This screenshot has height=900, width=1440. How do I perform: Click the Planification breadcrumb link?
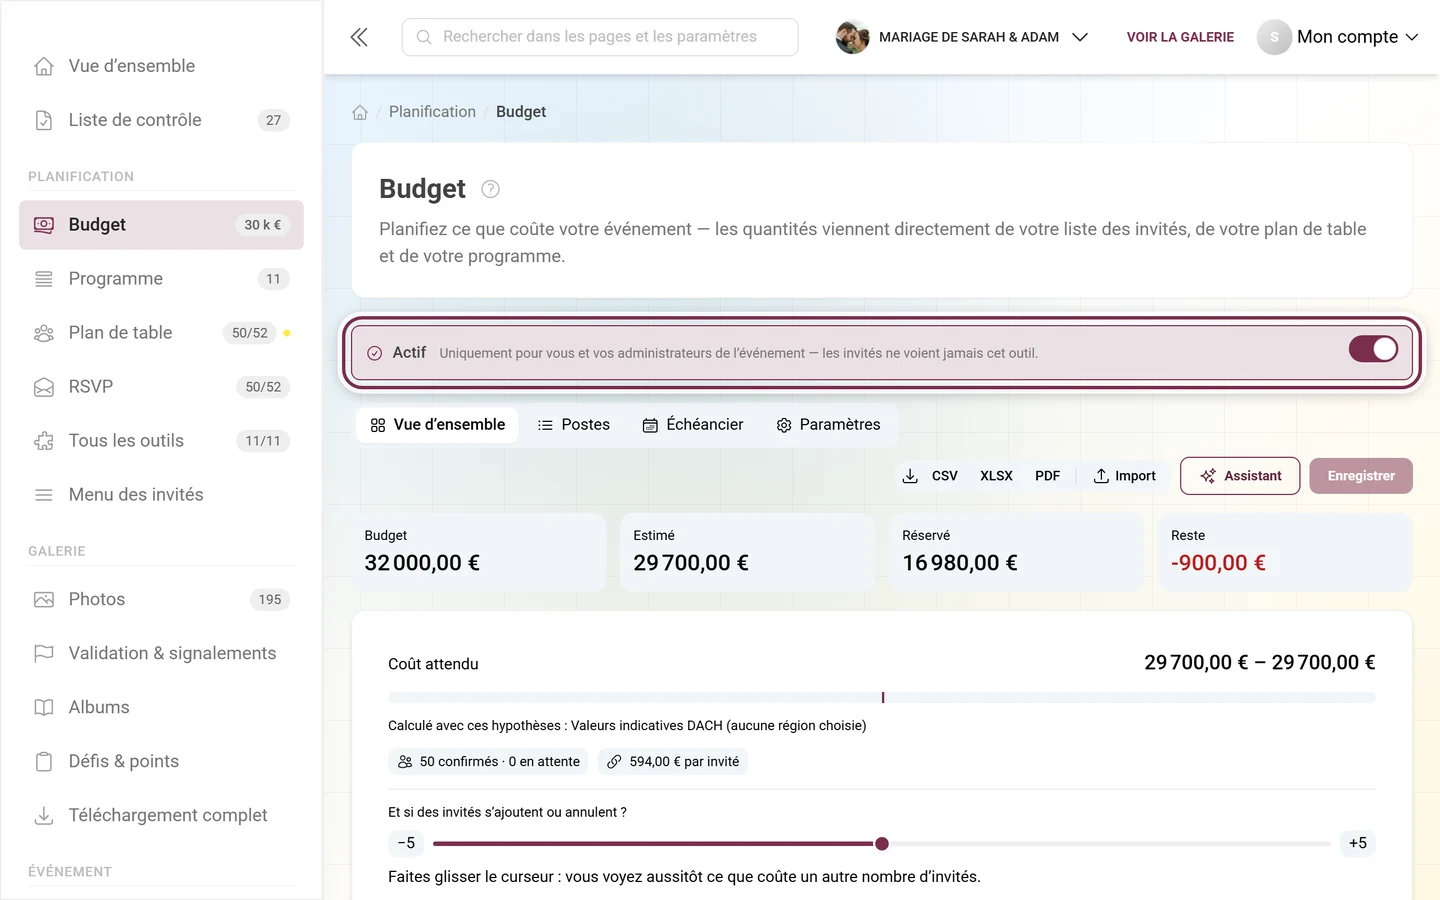tap(432, 112)
